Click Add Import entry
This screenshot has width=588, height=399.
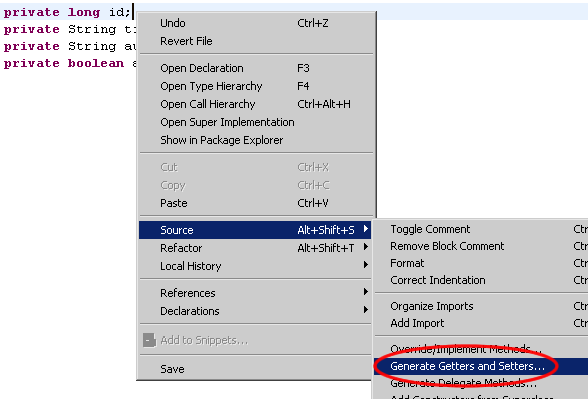pos(481,323)
